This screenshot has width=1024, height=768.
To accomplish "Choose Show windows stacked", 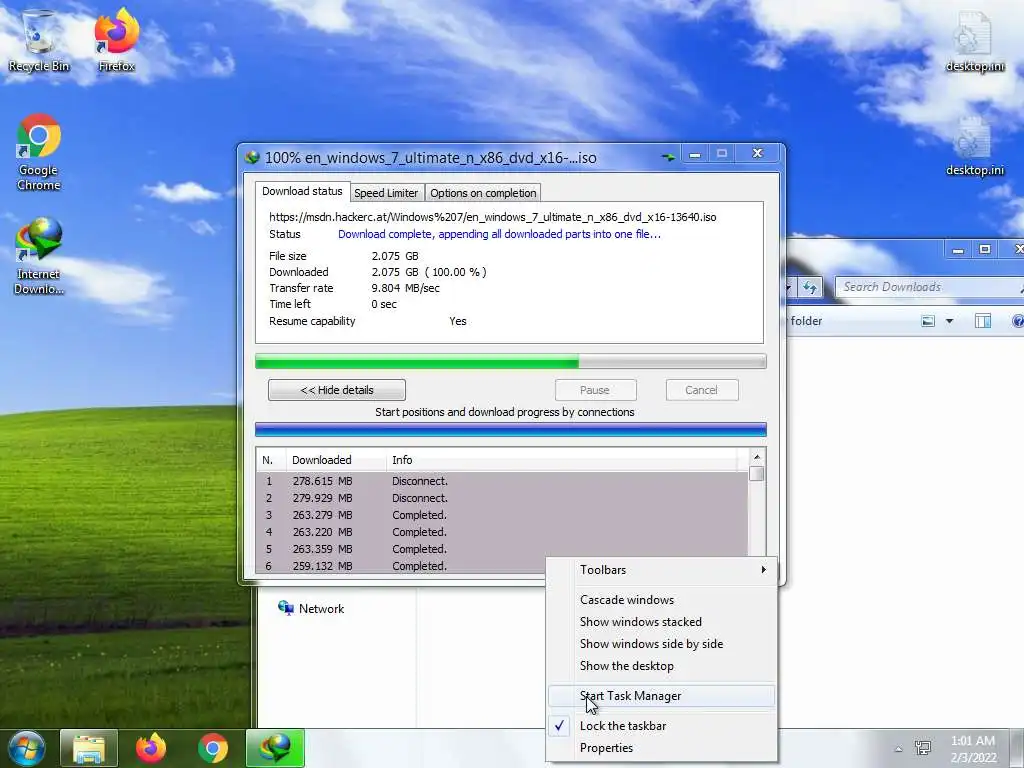I will click(x=662, y=622).
